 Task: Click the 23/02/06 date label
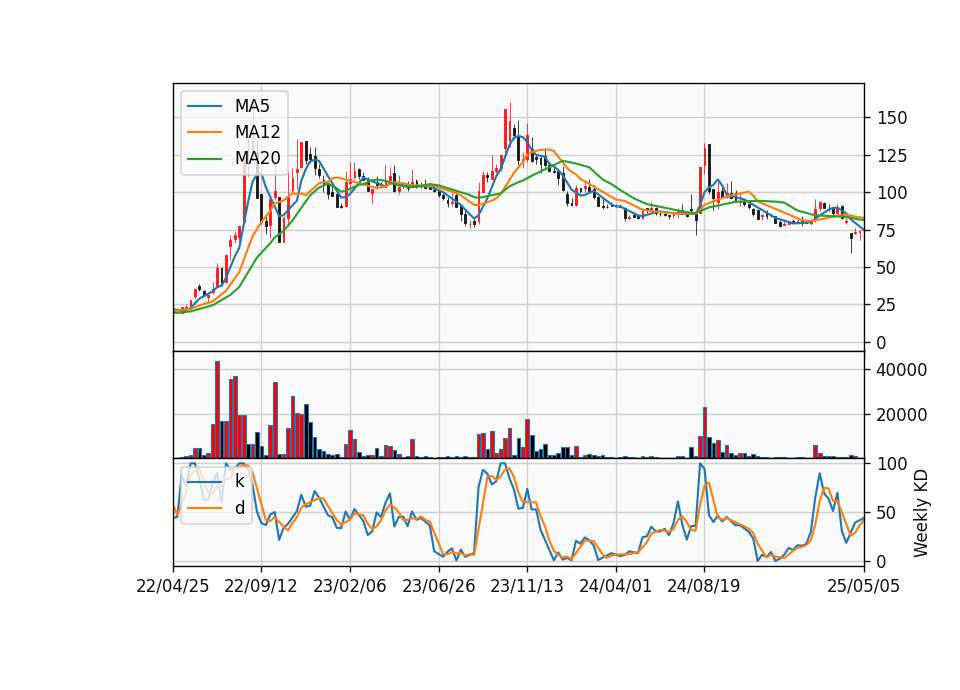point(350,586)
